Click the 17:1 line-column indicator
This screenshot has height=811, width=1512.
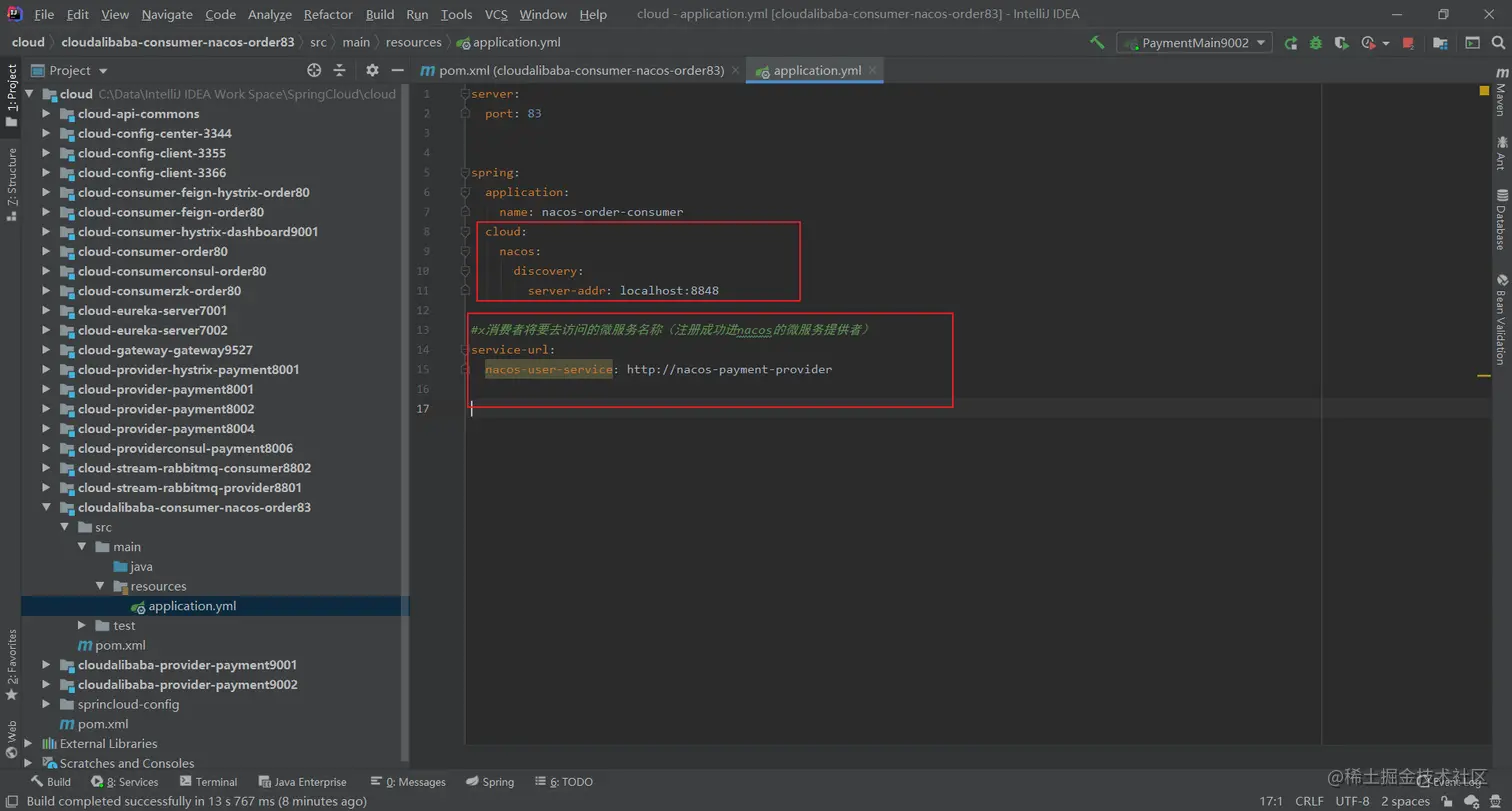[x=1271, y=801]
